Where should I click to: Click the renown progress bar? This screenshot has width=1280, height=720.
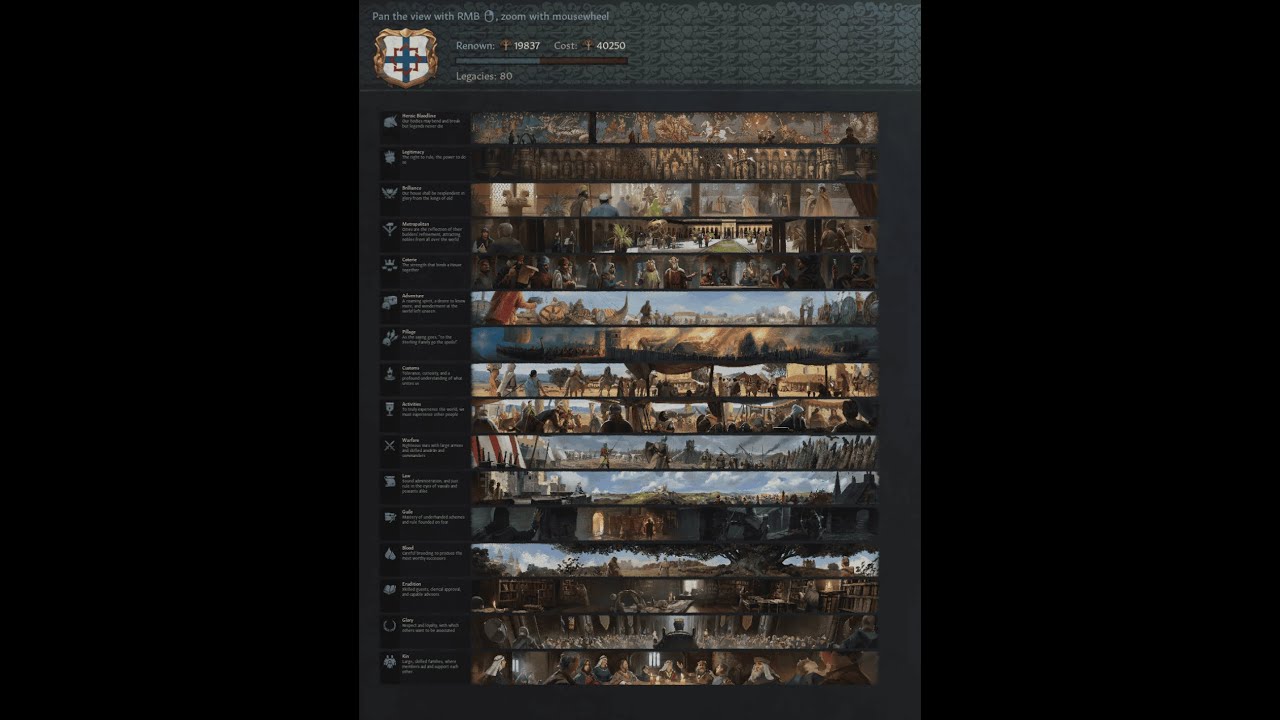pyautogui.click(x=542, y=61)
